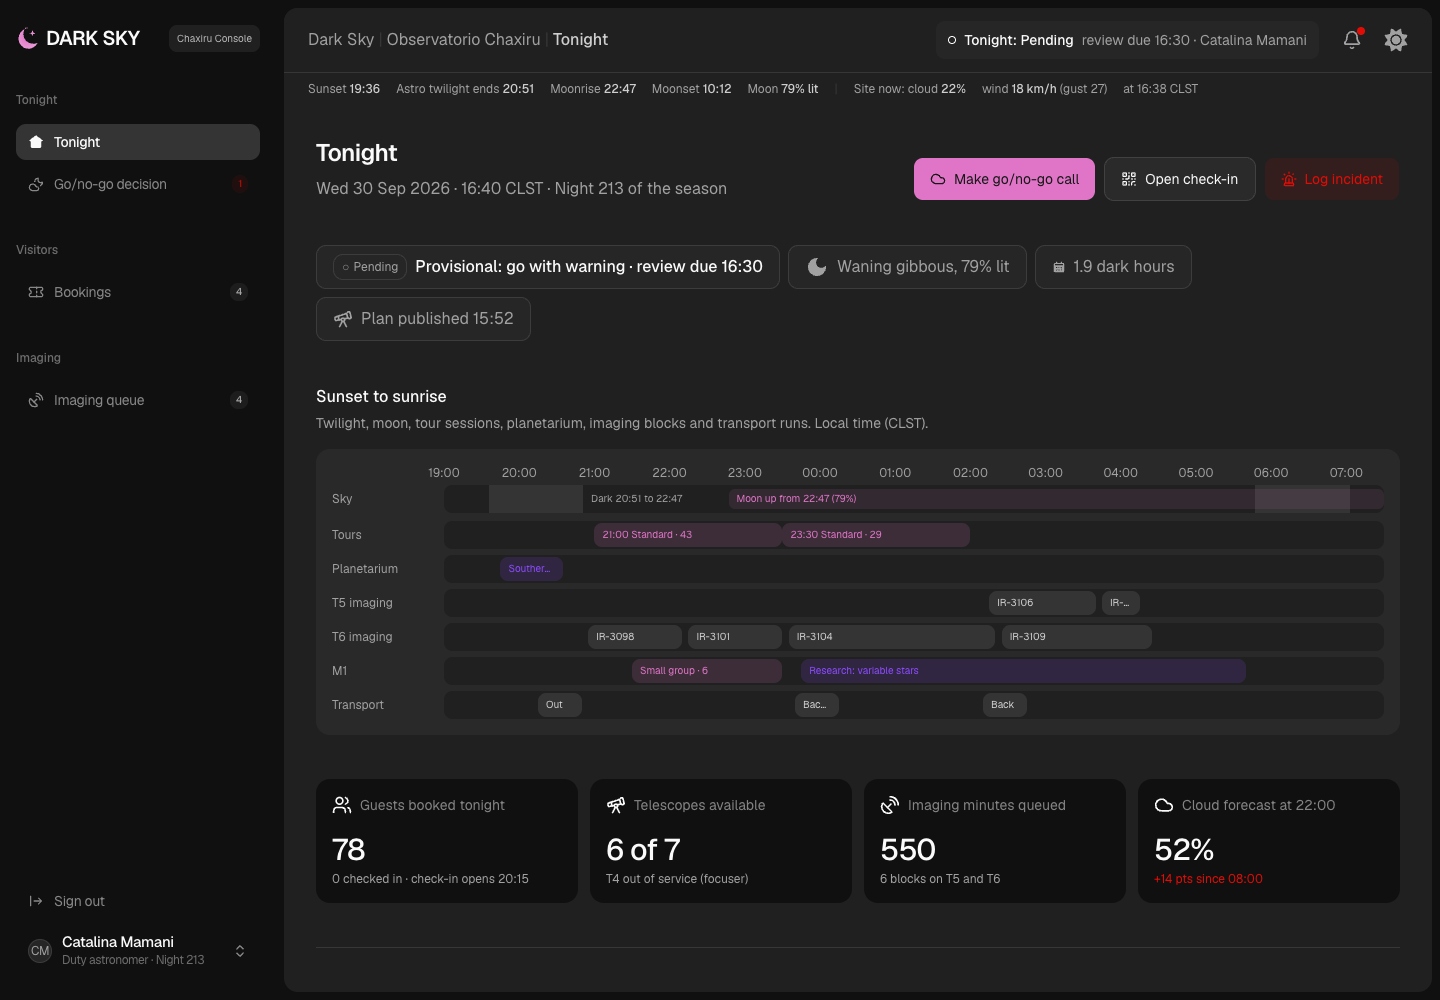Click the Bookings ticket icon
1440x1000 pixels.
coord(36,292)
